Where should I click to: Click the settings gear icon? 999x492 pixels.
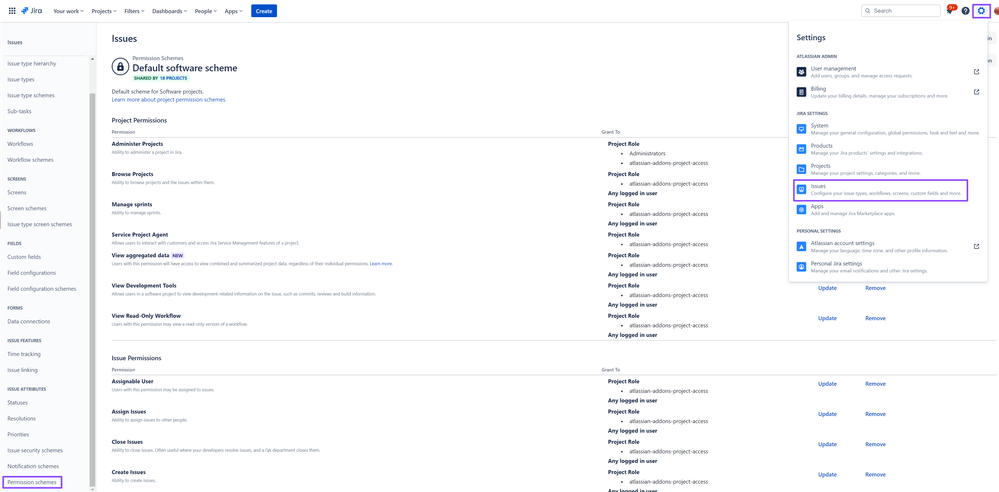(x=981, y=11)
